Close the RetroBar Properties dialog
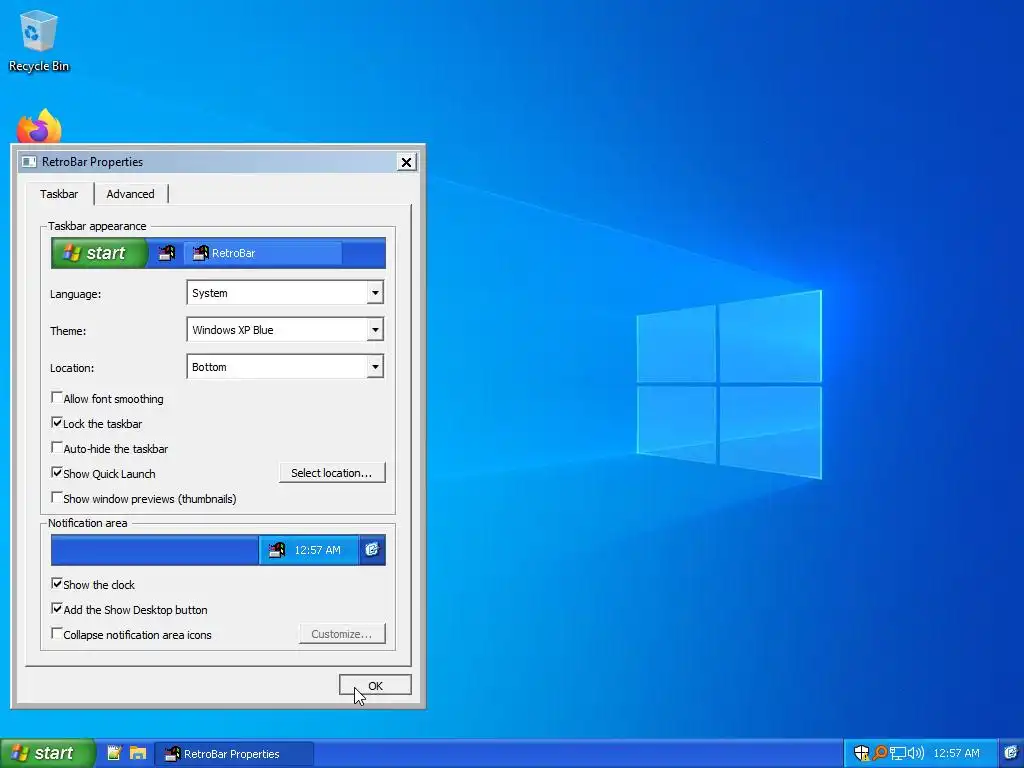The image size is (1024, 768). (406, 162)
